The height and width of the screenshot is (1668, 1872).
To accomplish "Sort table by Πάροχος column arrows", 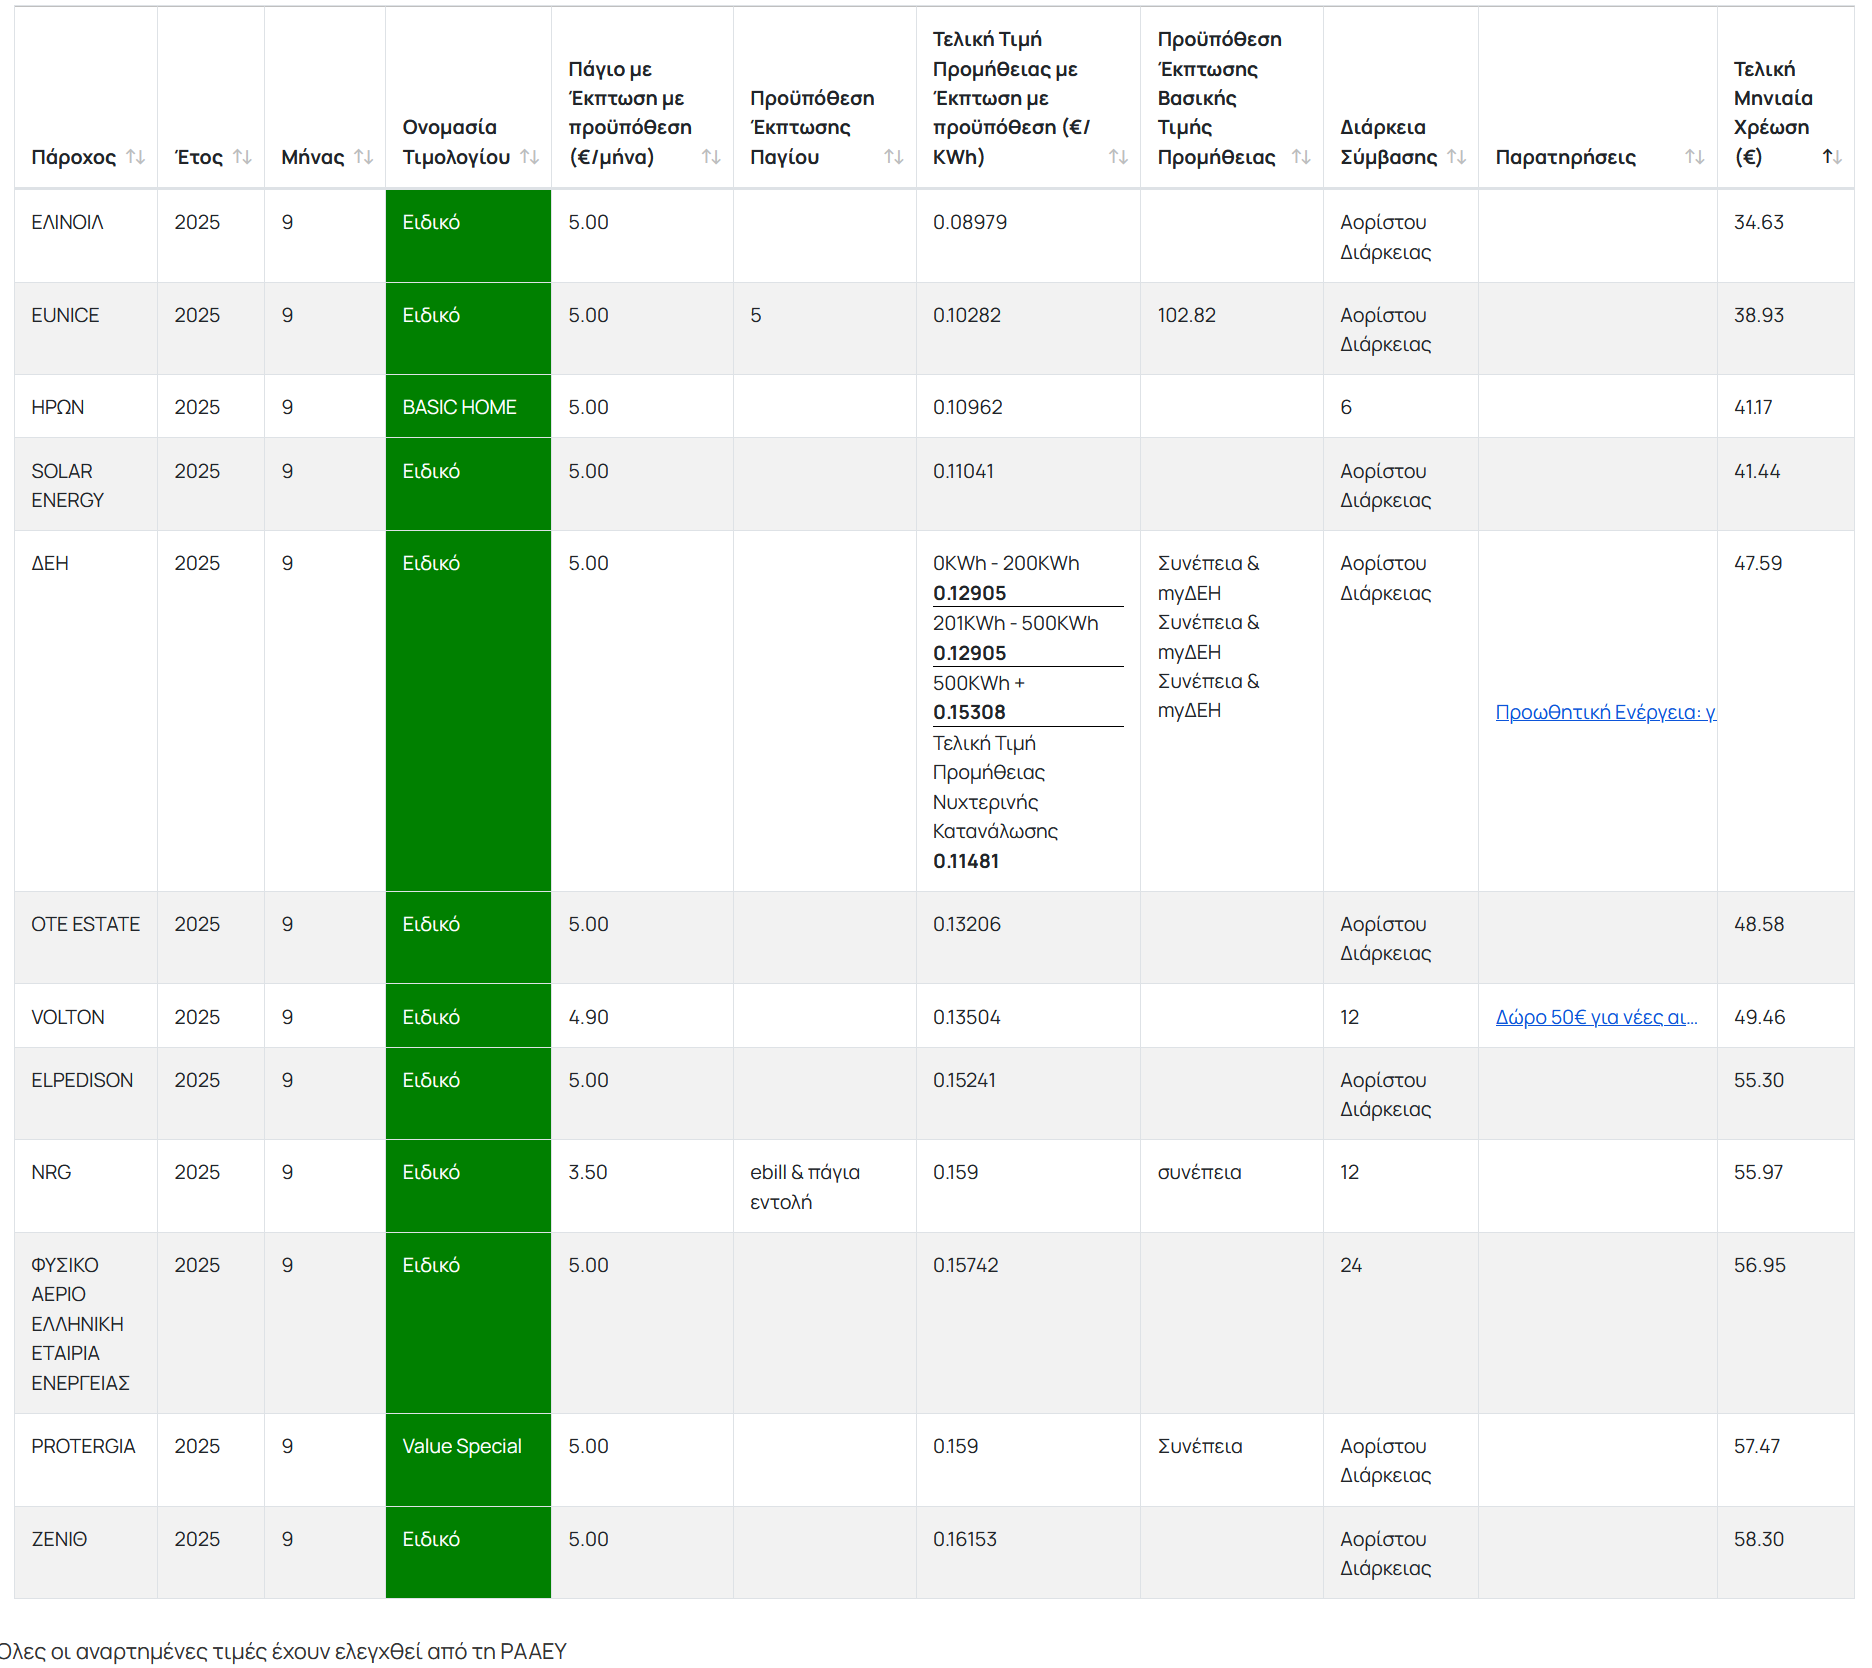I will click(x=136, y=157).
